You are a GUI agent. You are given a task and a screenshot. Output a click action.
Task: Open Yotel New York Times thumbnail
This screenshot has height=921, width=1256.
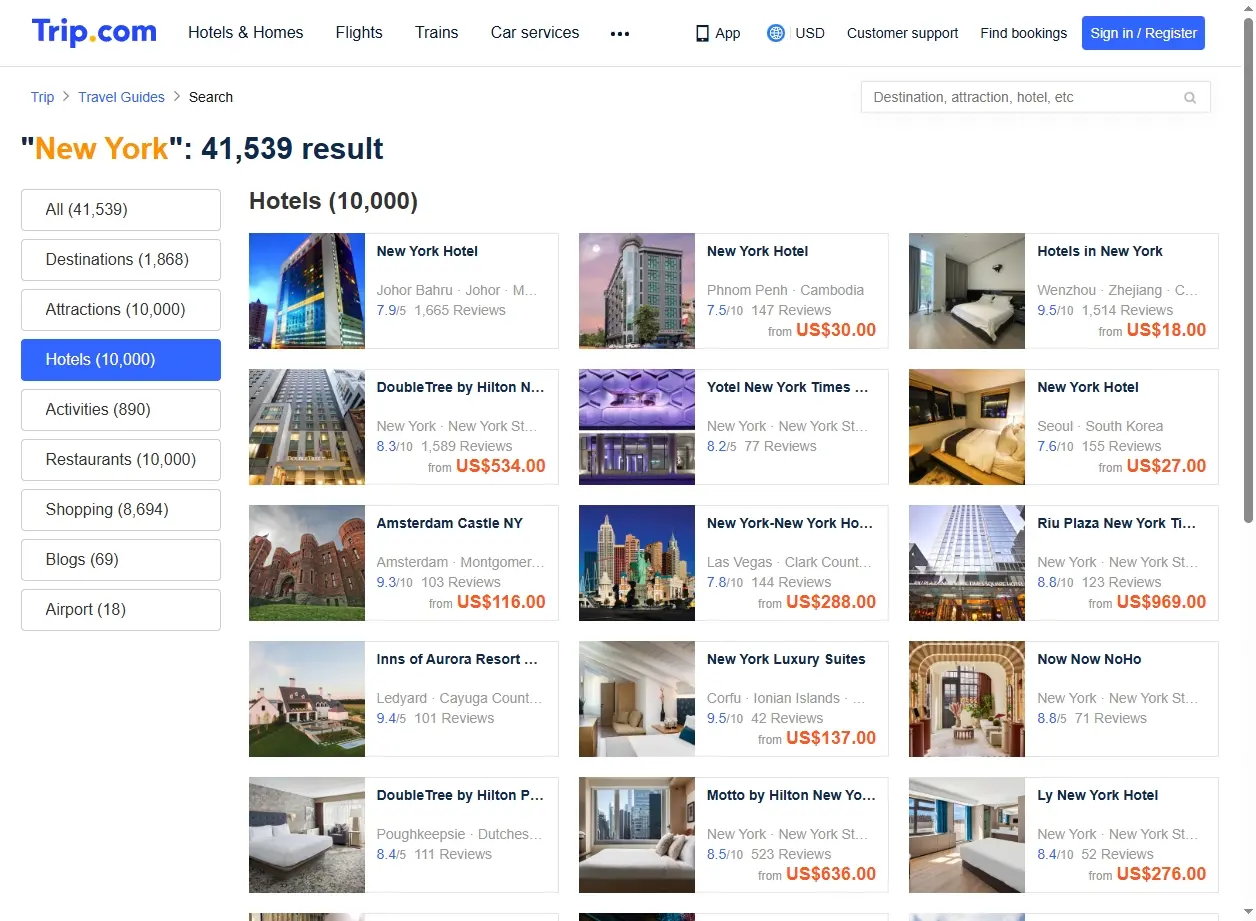coord(637,427)
